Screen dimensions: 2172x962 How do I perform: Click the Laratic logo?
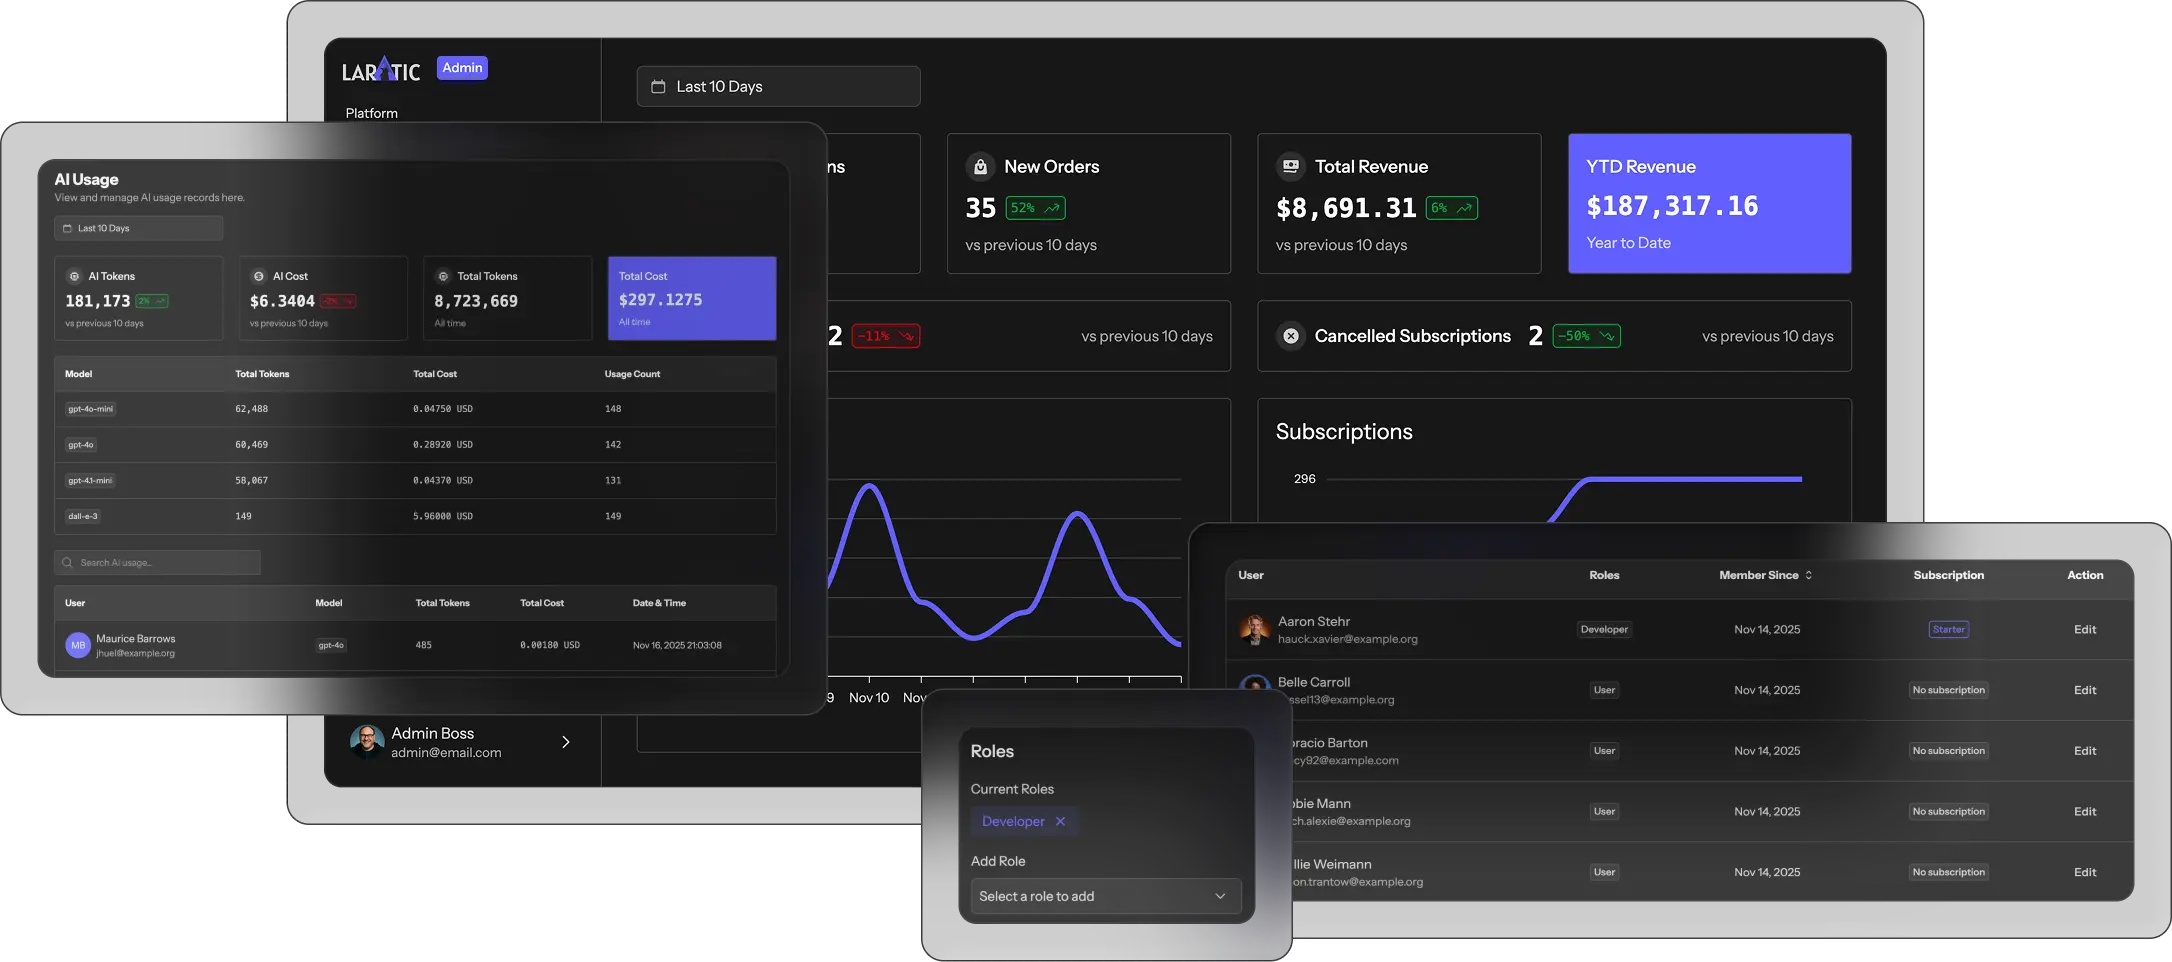pos(381,69)
